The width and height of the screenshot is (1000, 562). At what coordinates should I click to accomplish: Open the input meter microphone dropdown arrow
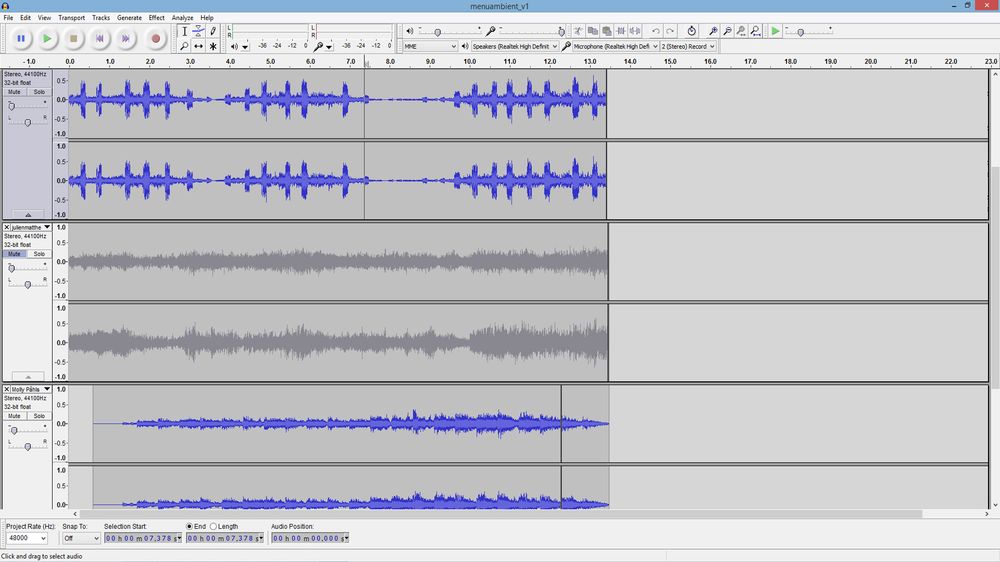coord(329,47)
